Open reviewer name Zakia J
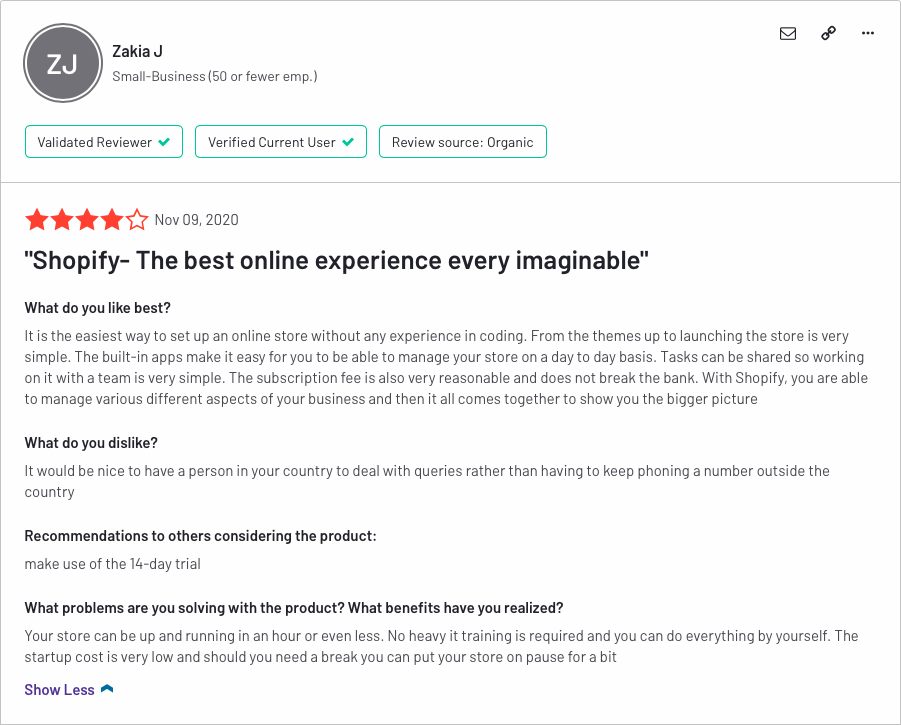Screen dimensions: 901x725 pos(137,52)
